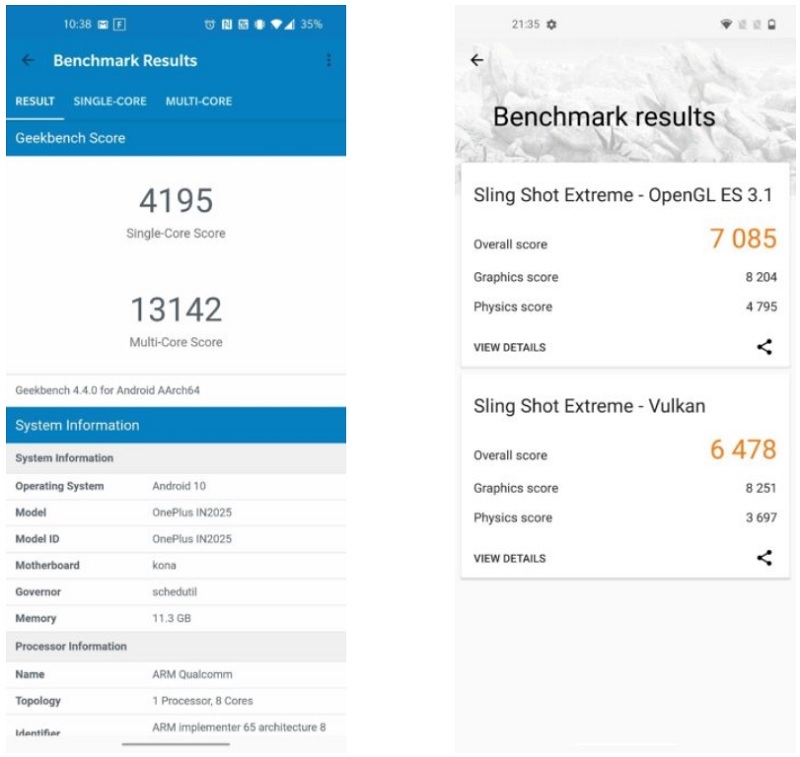Switch to the SINGLE-CORE tab
The image size is (800, 757).
point(110,101)
